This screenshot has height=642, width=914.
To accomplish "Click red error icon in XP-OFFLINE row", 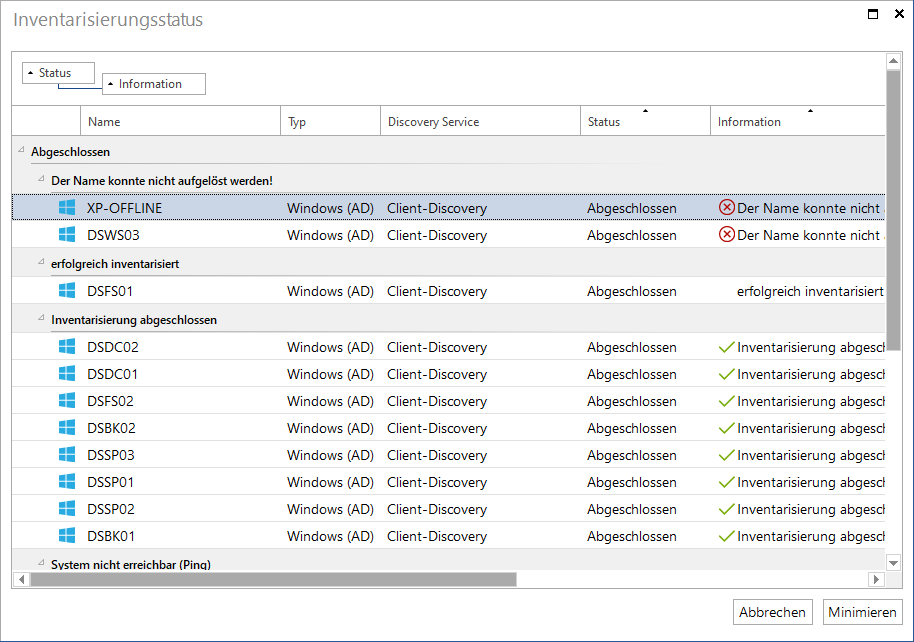I will point(726,208).
